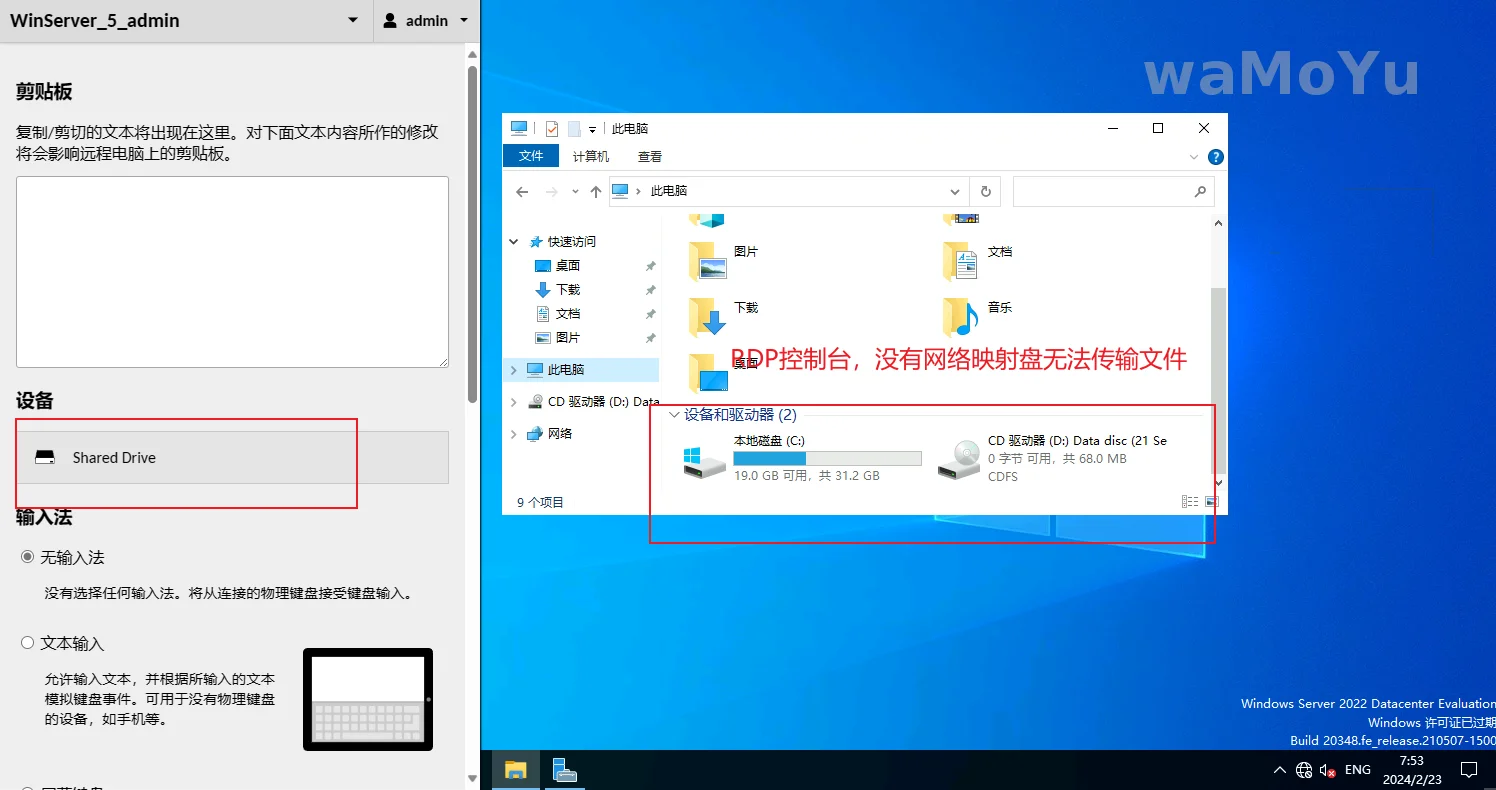The image size is (1496, 790).
Task: Open the notification center icon in taskbar
Action: click(x=1468, y=770)
